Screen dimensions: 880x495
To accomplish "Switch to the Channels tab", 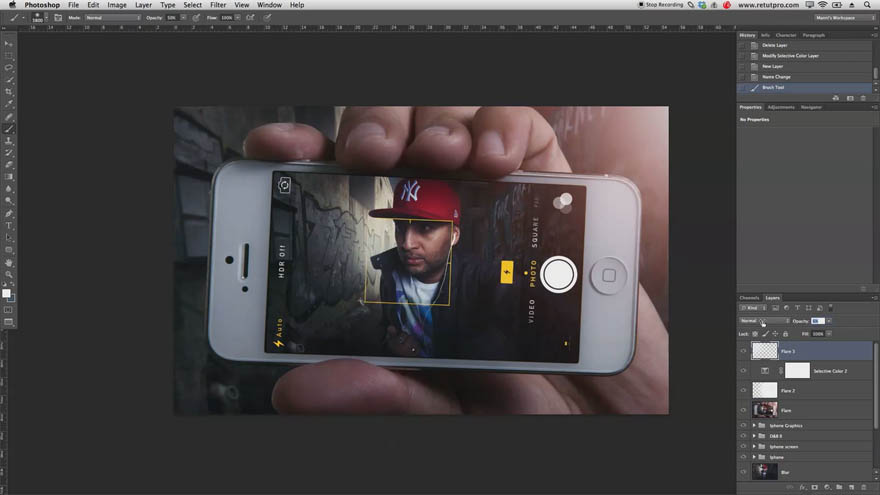I will pyautogui.click(x=749, y=298).
